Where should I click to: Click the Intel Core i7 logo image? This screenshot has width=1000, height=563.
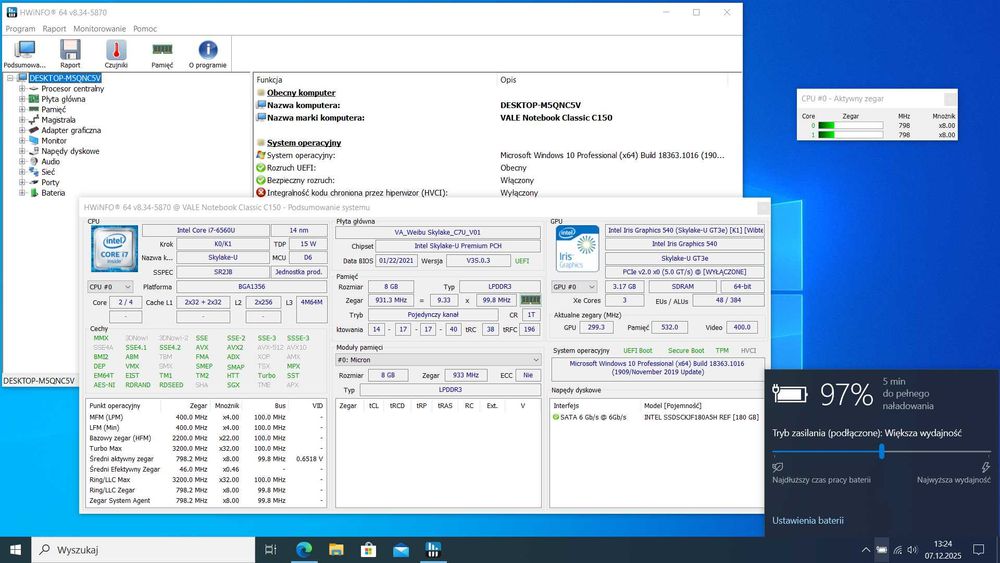click(x=114, y=249)
